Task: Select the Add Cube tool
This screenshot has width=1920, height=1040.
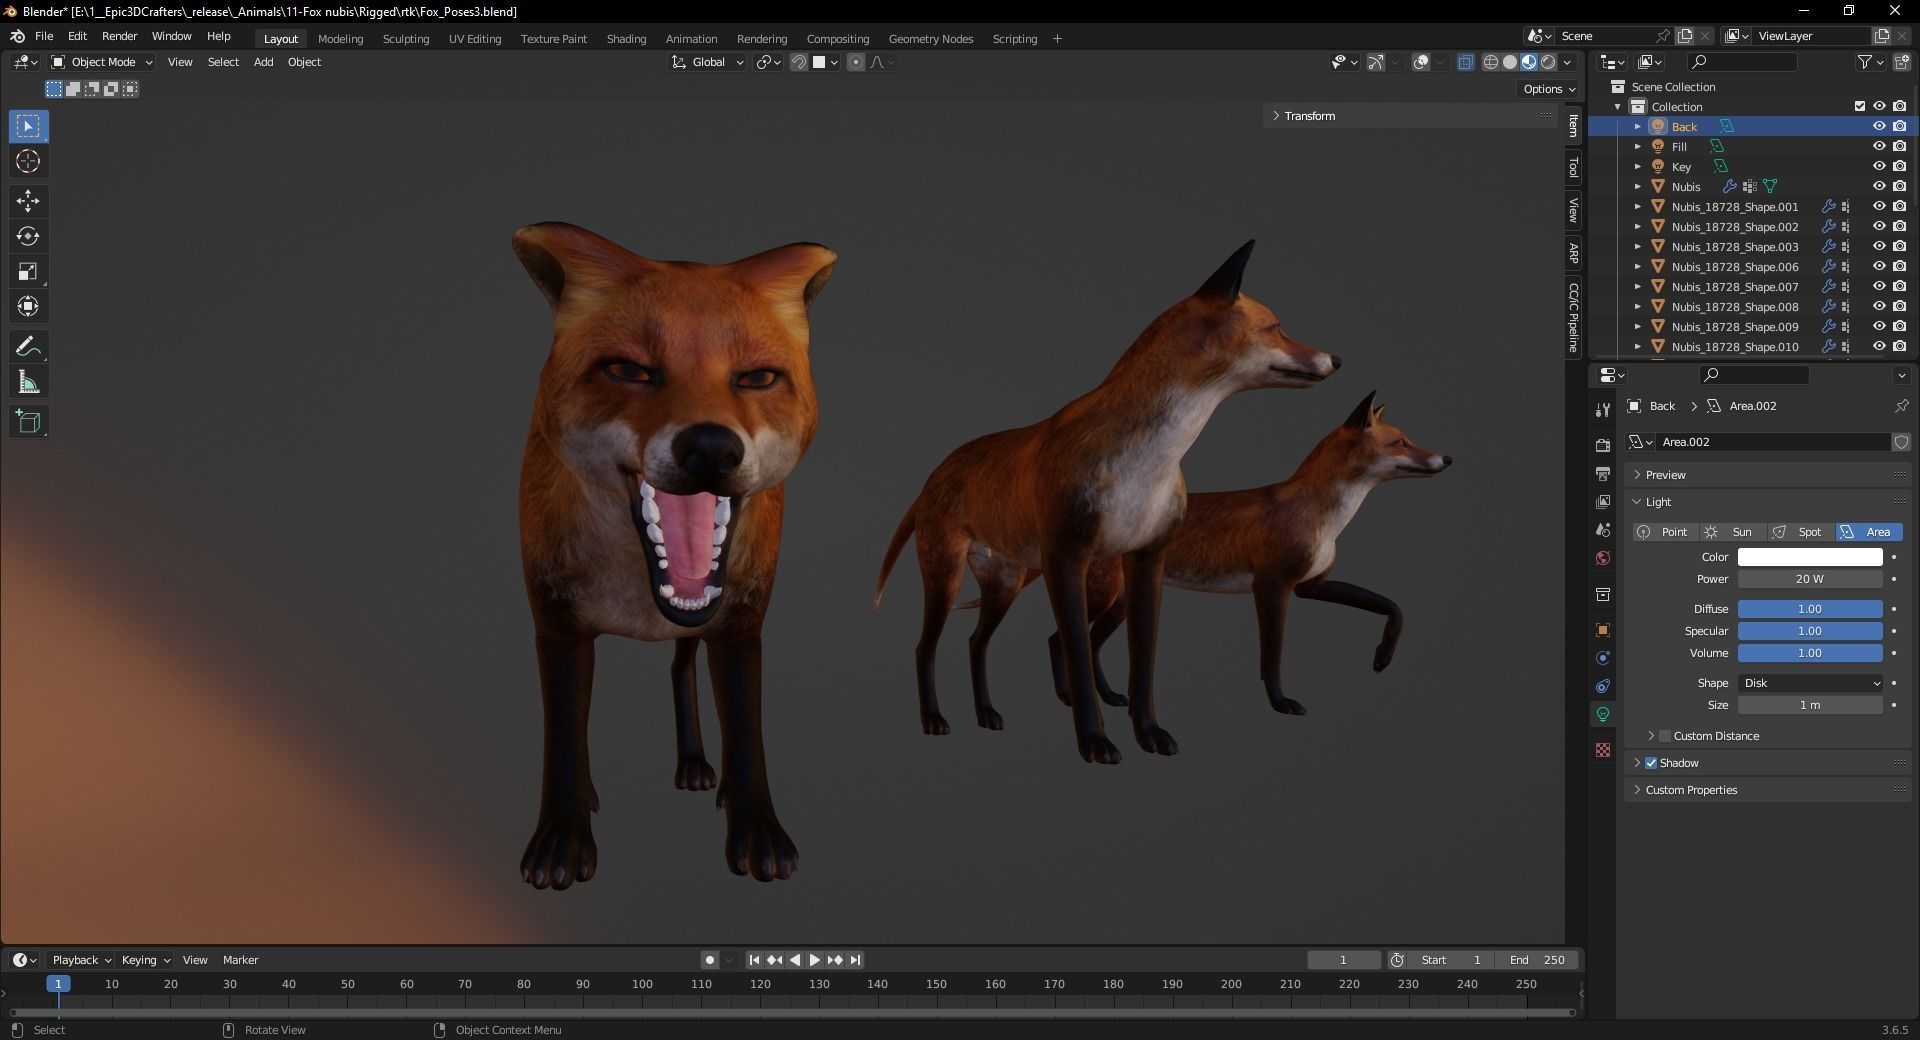Action: [28, 422]
